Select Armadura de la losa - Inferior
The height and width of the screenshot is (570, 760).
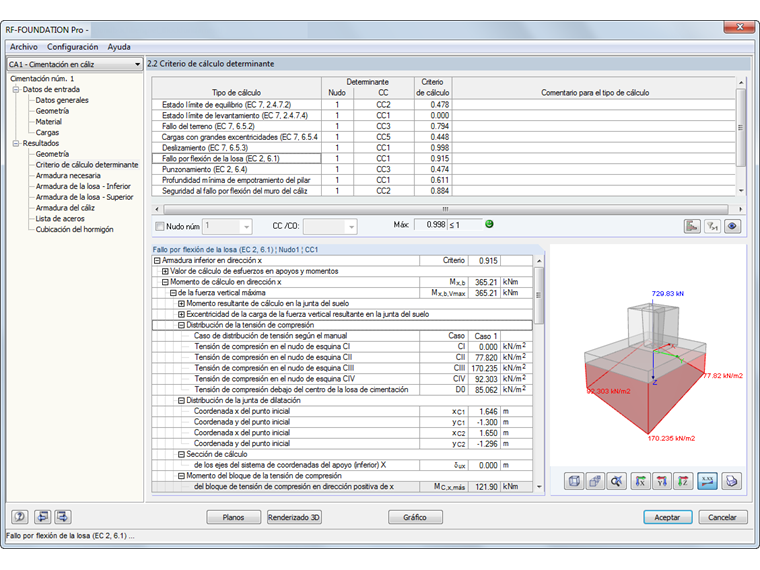pyautogui.click(x=83, y=186)
